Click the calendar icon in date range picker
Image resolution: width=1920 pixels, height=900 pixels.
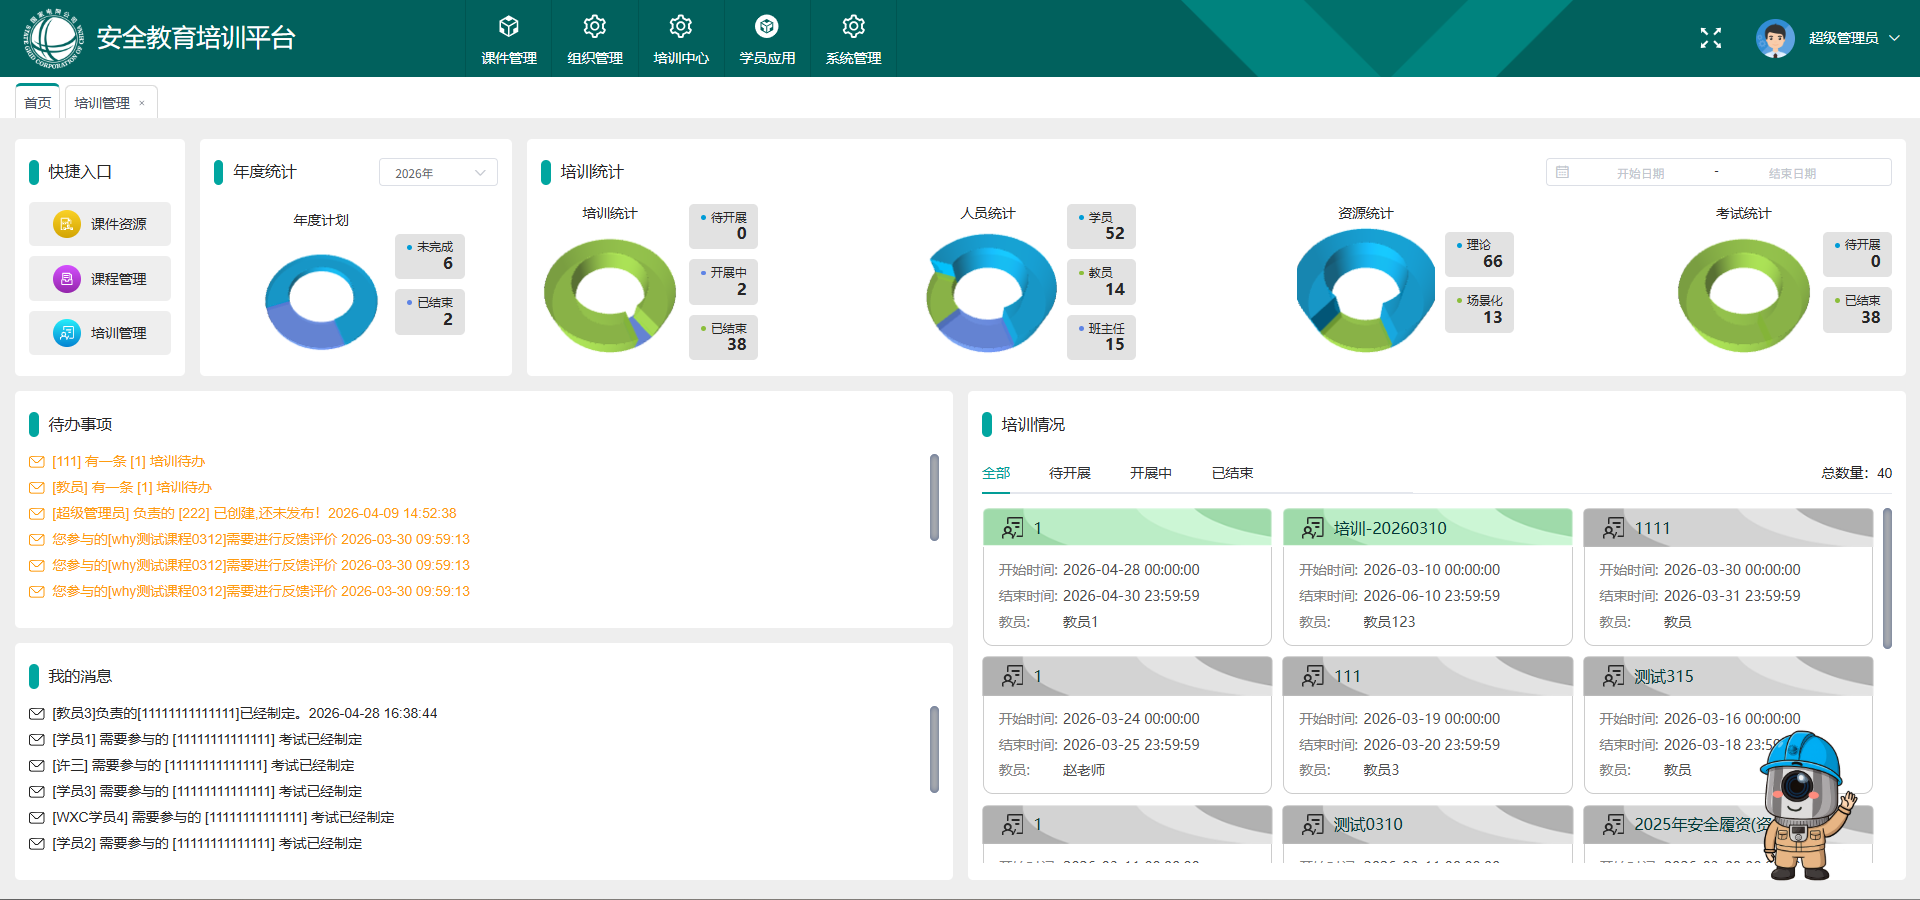pyautogui.click(x=1562, y=172)
